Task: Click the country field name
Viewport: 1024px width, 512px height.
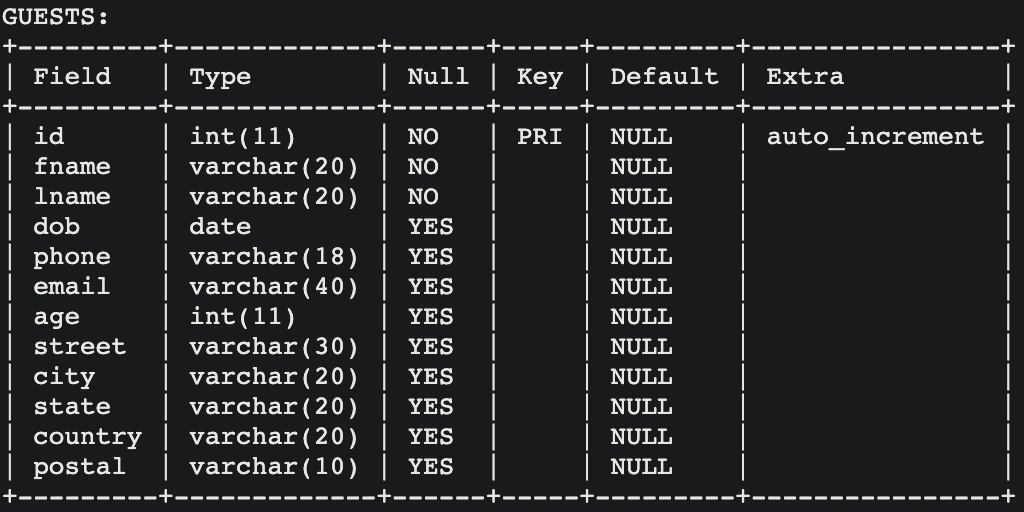Action: (87, 437)
